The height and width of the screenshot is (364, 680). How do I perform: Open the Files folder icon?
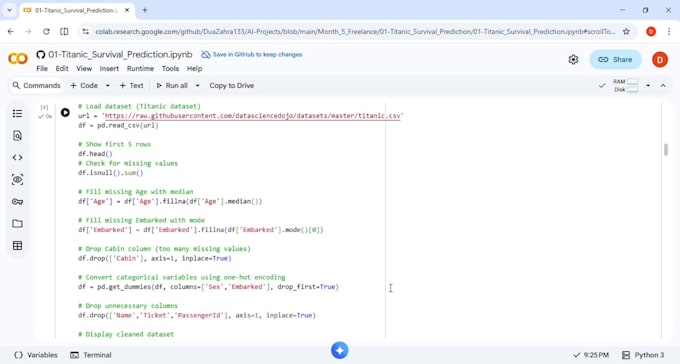click(x=17, y=223)
